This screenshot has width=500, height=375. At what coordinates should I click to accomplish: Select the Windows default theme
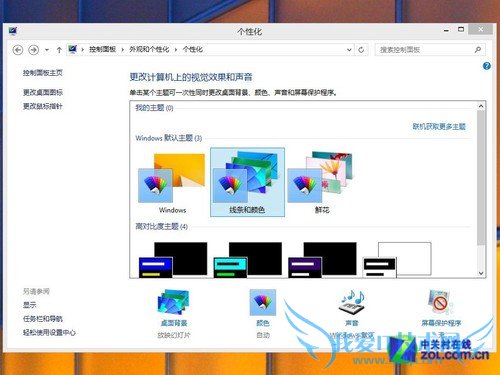tap(172, 183)
